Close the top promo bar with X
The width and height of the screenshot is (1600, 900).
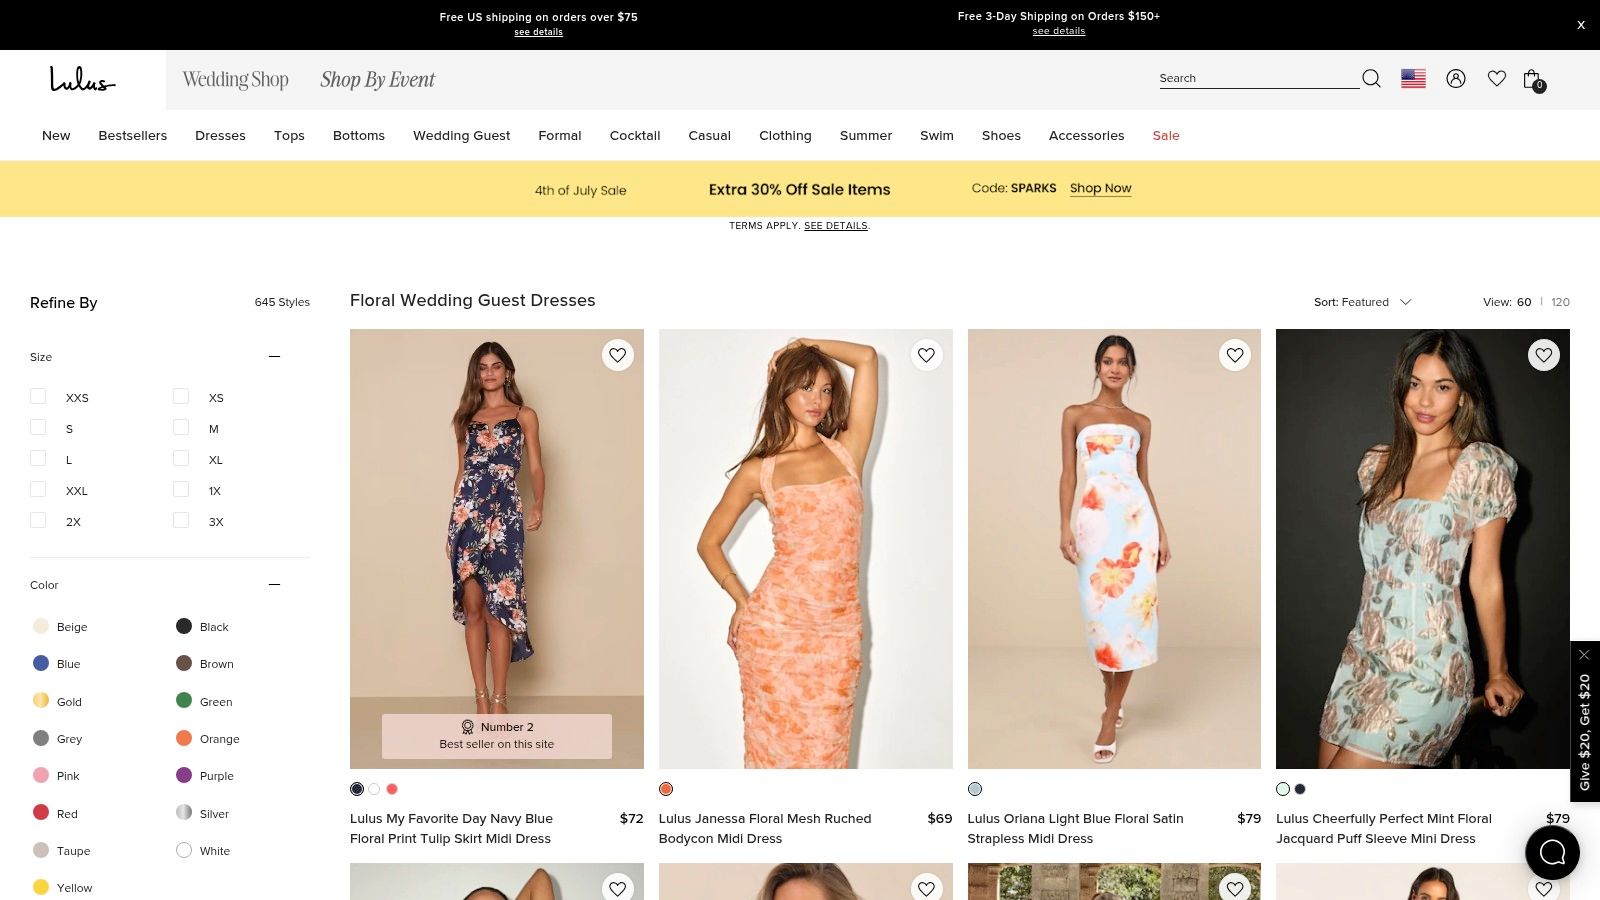click(1581, 25)
